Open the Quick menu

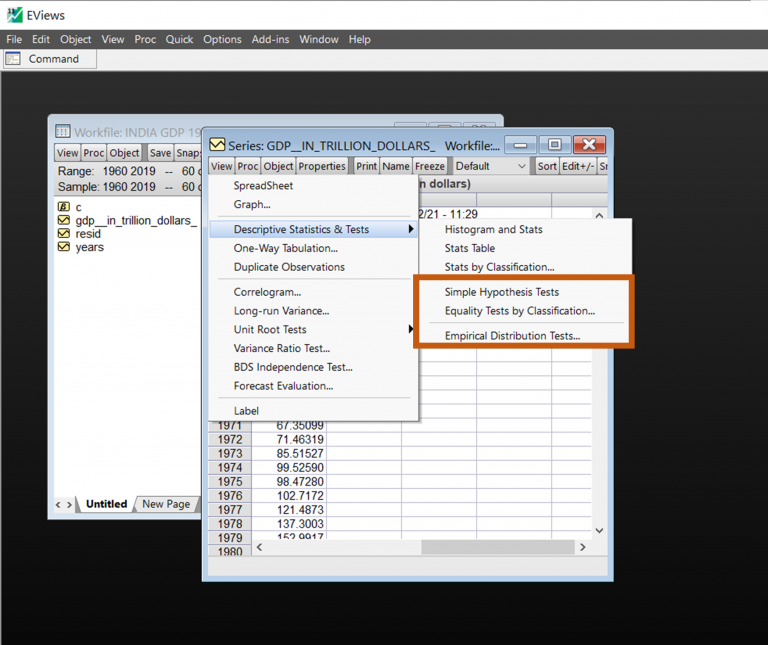click(x=179, y=39)
